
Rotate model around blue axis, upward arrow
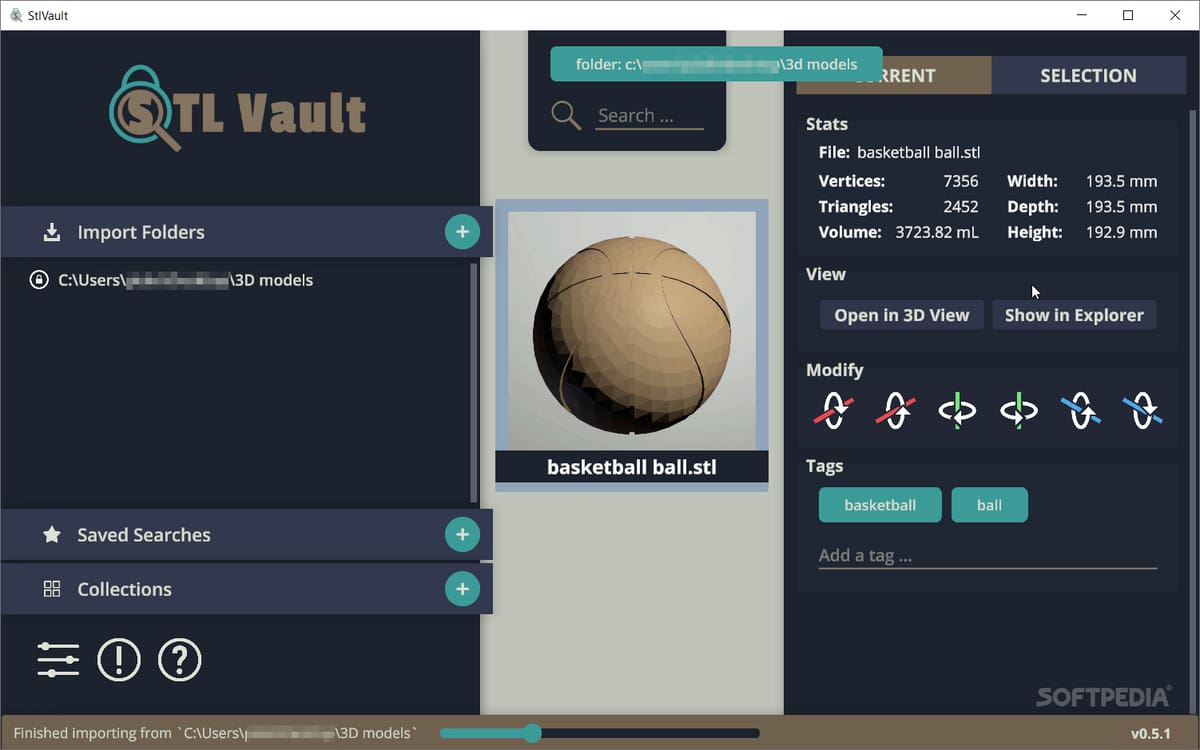(x=1081, y=410)
